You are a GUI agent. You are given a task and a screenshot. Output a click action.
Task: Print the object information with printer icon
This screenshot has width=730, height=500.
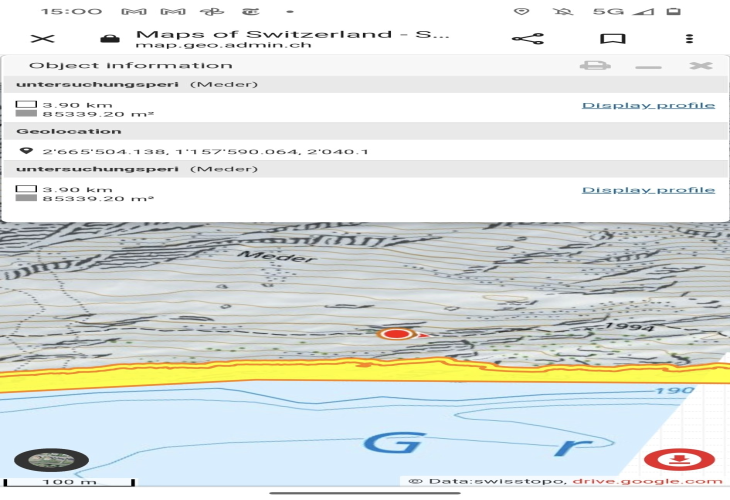point(596,66)
